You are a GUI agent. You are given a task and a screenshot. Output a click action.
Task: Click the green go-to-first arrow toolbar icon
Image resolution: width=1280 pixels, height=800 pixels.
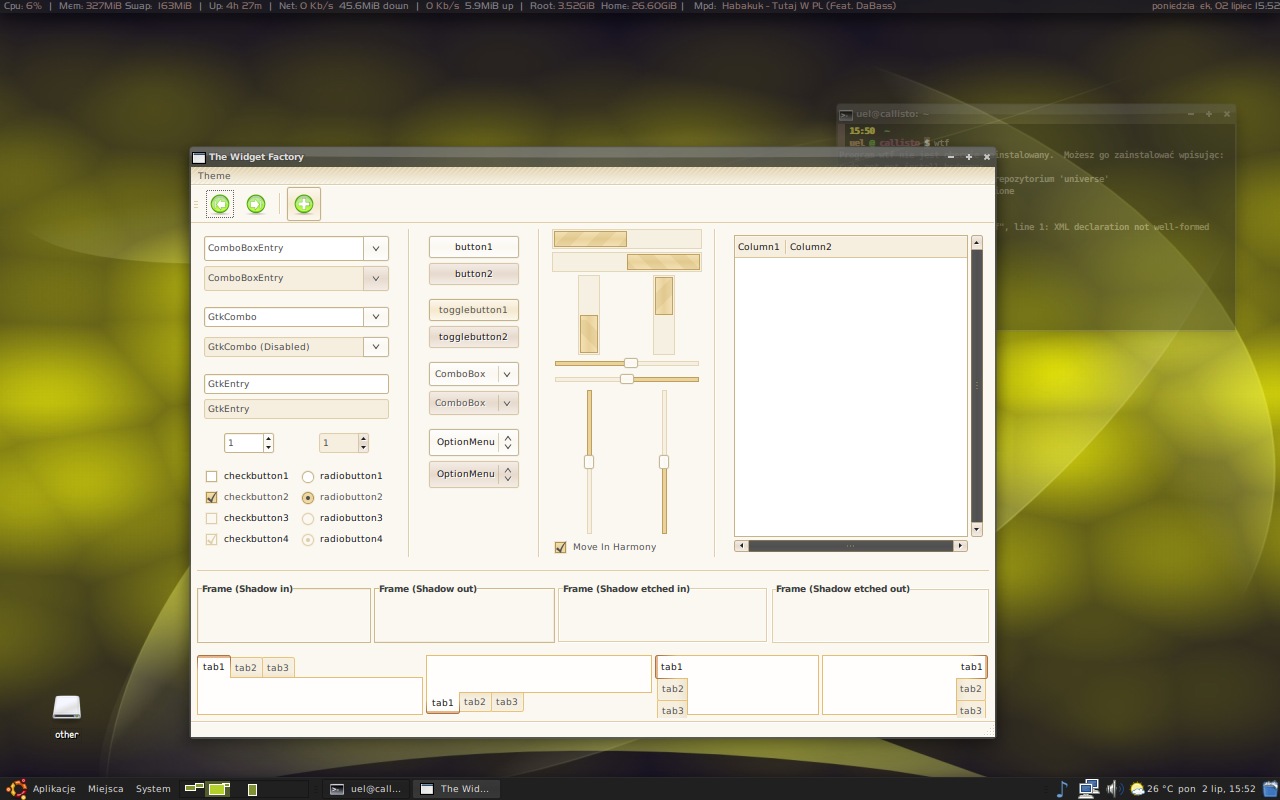click(220, 204)
